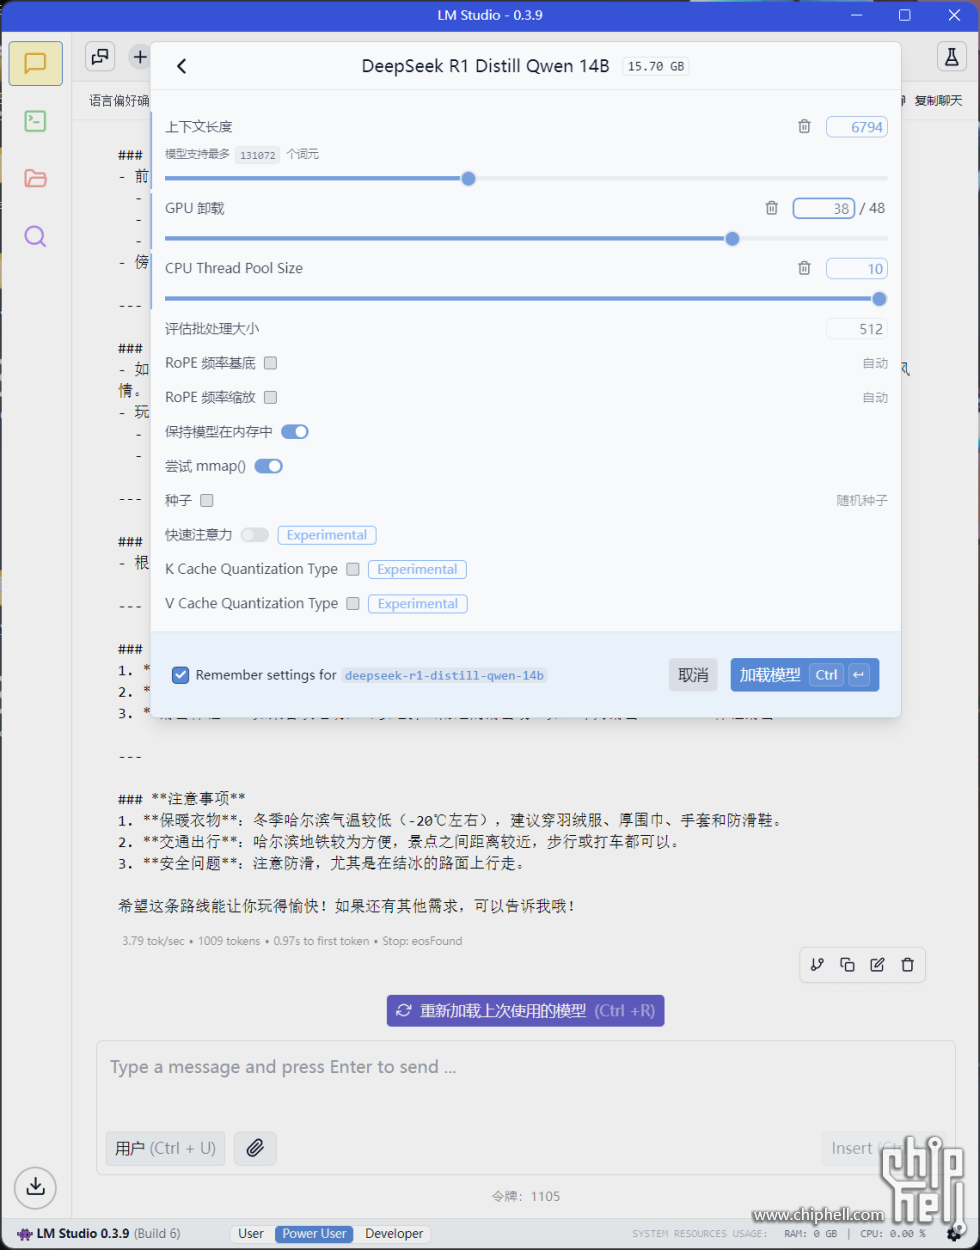Toggle 保持模型在内存中 switch
Image resolution: width=980 pixels, height=1250 pixels.
pyautogui.click(x=295, y=432)
